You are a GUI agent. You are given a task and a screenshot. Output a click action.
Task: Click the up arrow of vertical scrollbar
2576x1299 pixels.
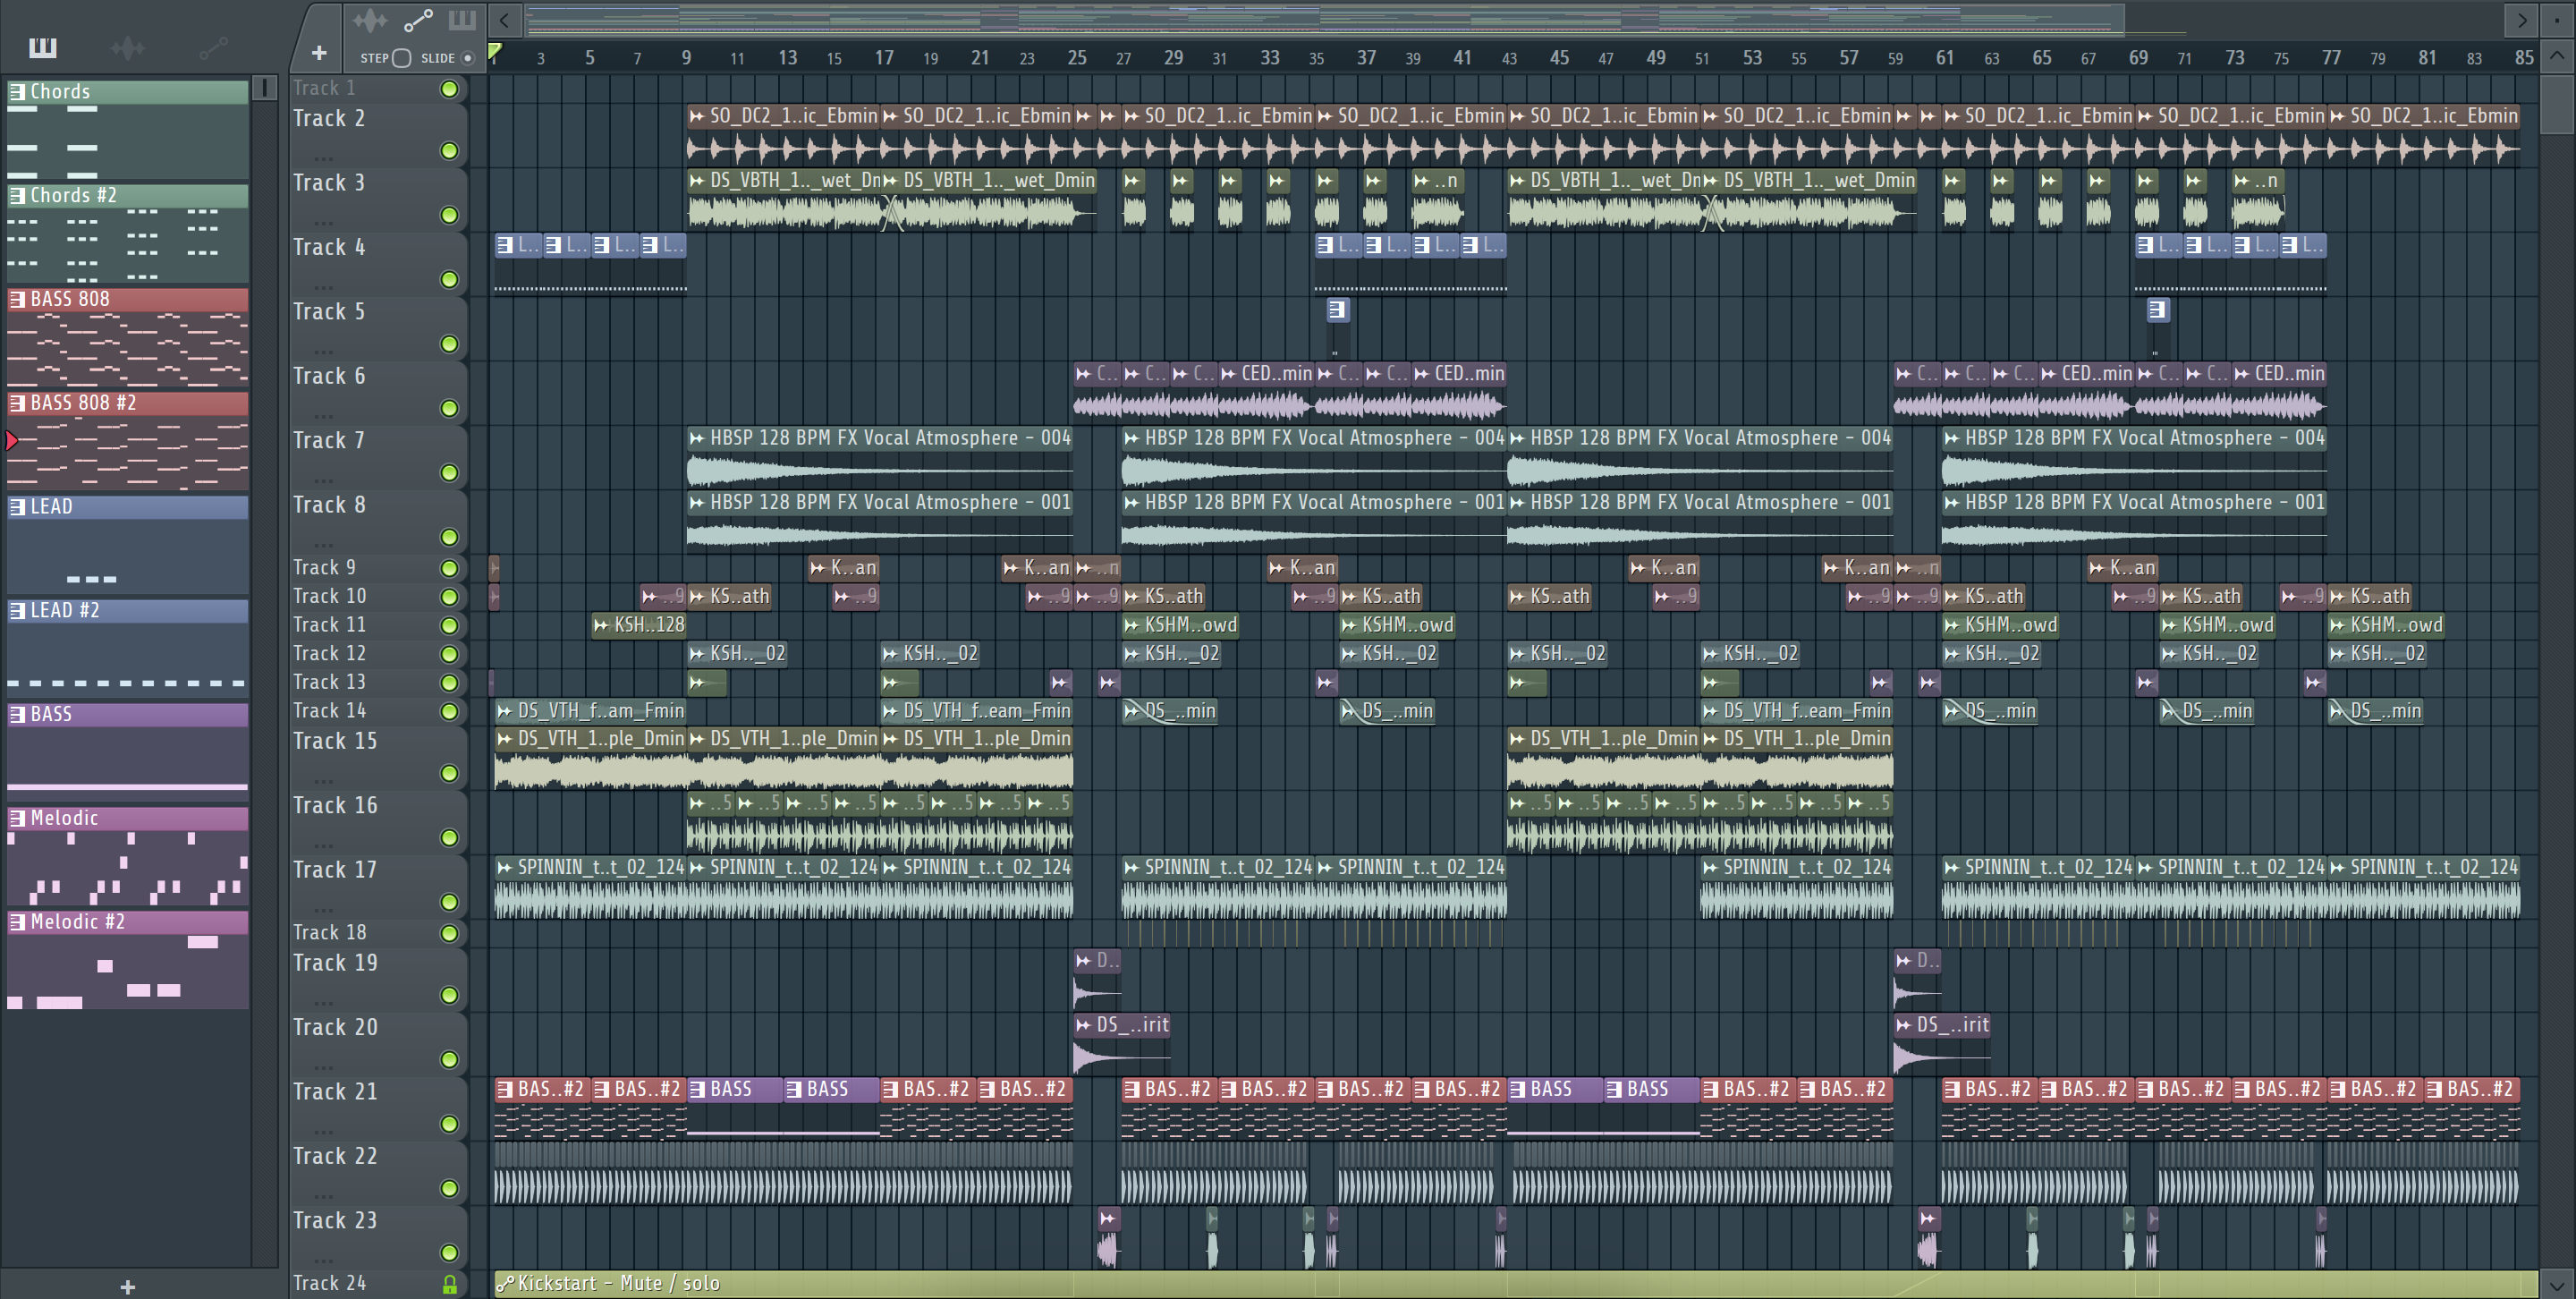[2557, 56]
